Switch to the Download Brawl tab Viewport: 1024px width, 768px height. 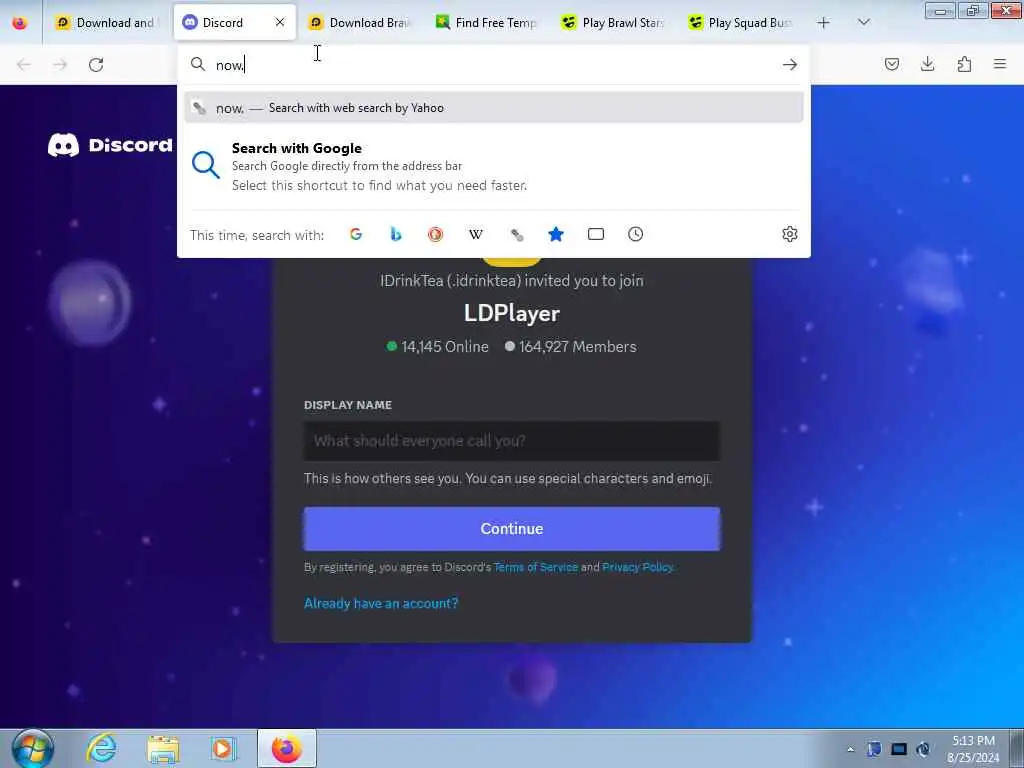(x=360, y=23)
